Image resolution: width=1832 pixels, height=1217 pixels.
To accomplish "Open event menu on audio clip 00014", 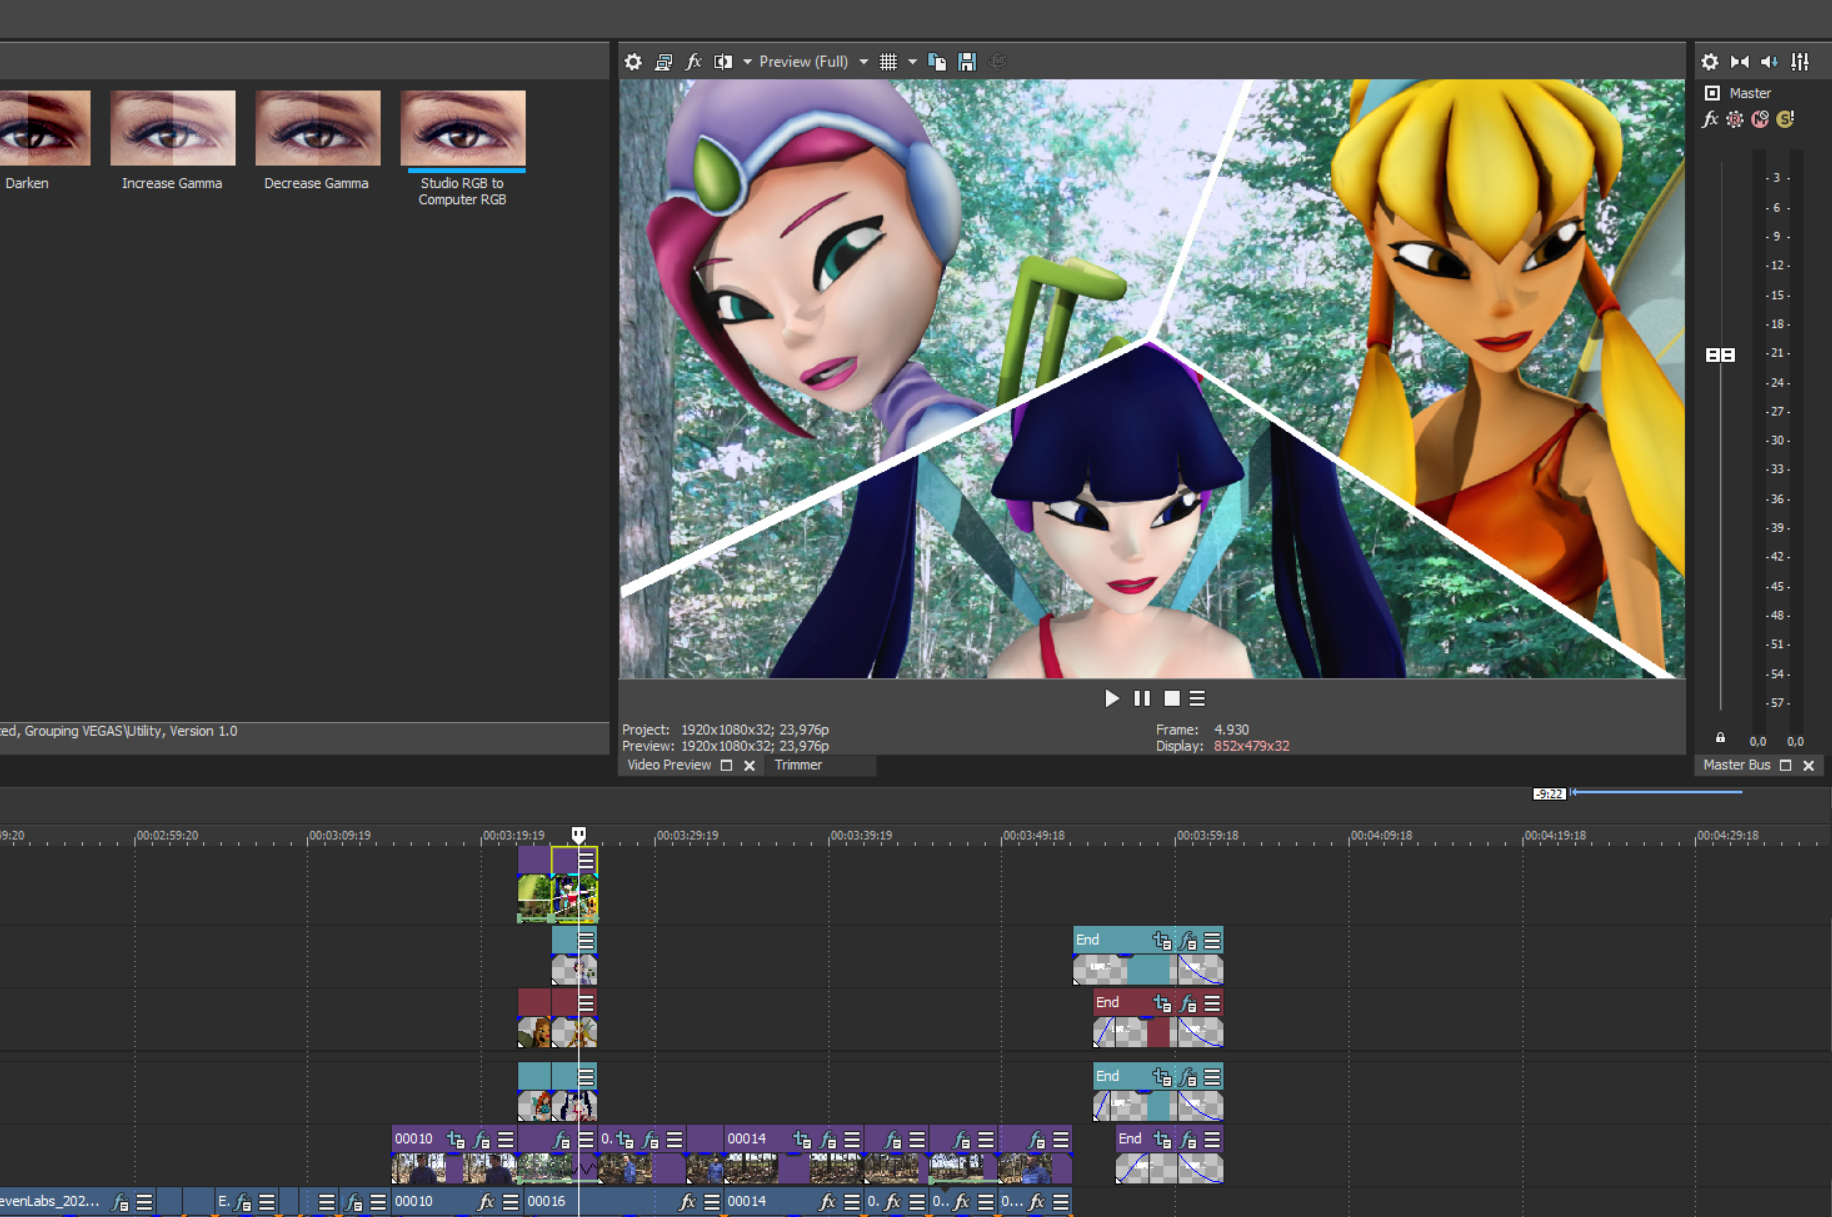I will tap(852, 1202).
